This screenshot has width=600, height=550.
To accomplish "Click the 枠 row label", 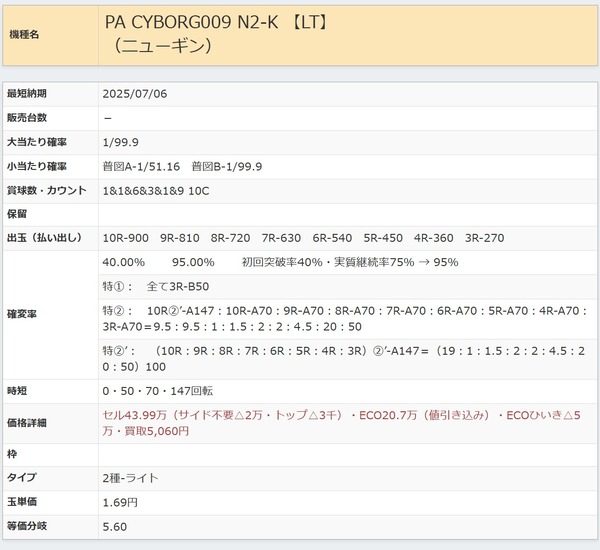I will [x=12, y=454].
